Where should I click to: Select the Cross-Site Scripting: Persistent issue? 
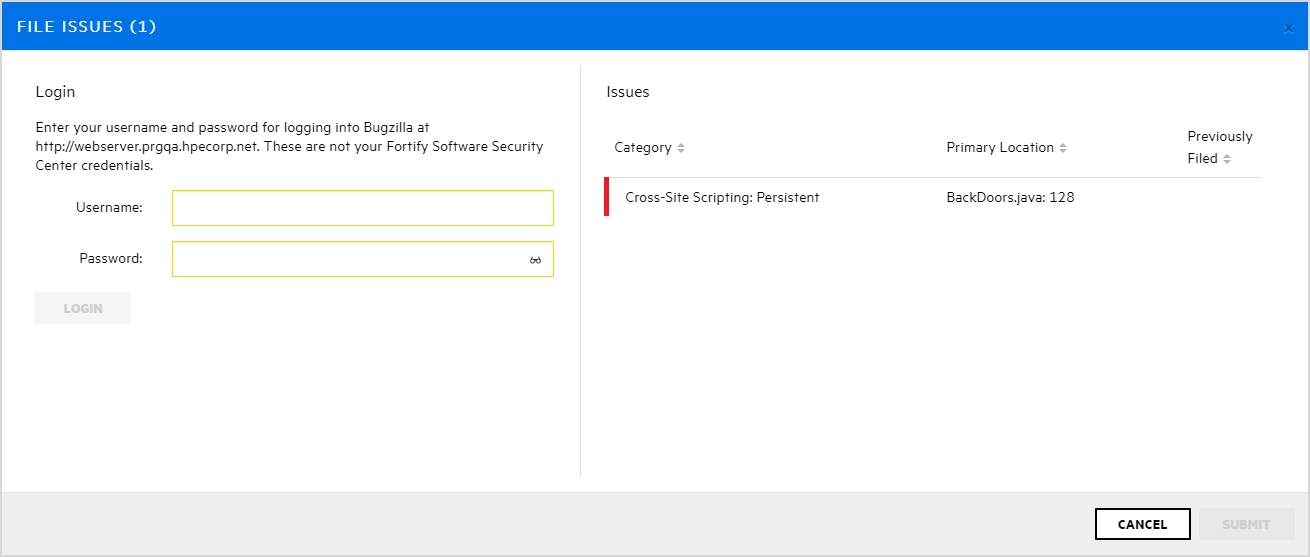(x=722, y=198)
